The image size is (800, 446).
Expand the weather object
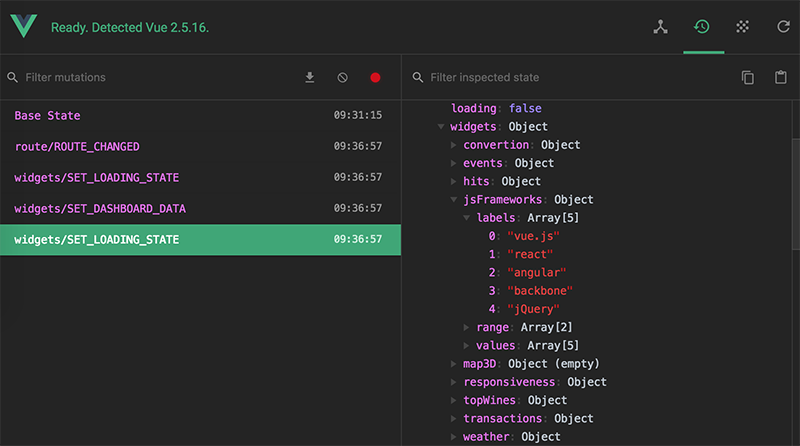(x=453, y=437)
